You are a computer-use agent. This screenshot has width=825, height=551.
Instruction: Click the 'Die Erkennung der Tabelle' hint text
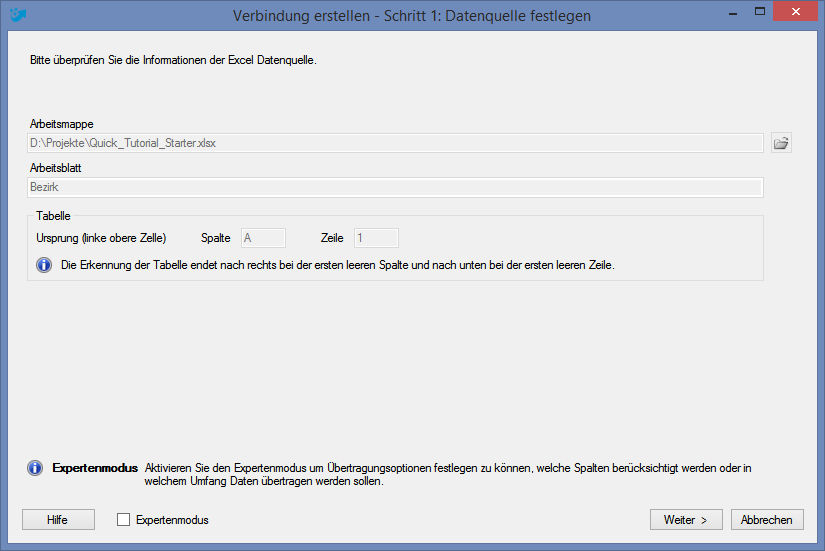(x=338, y=265)
